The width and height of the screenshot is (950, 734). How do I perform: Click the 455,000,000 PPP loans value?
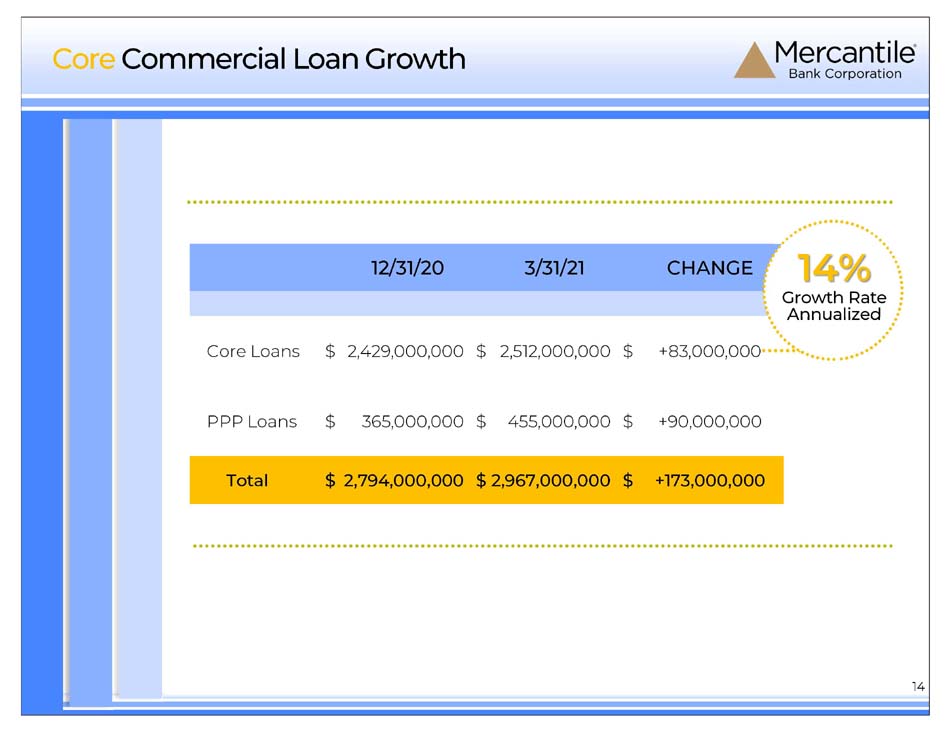tap(559, 422)
